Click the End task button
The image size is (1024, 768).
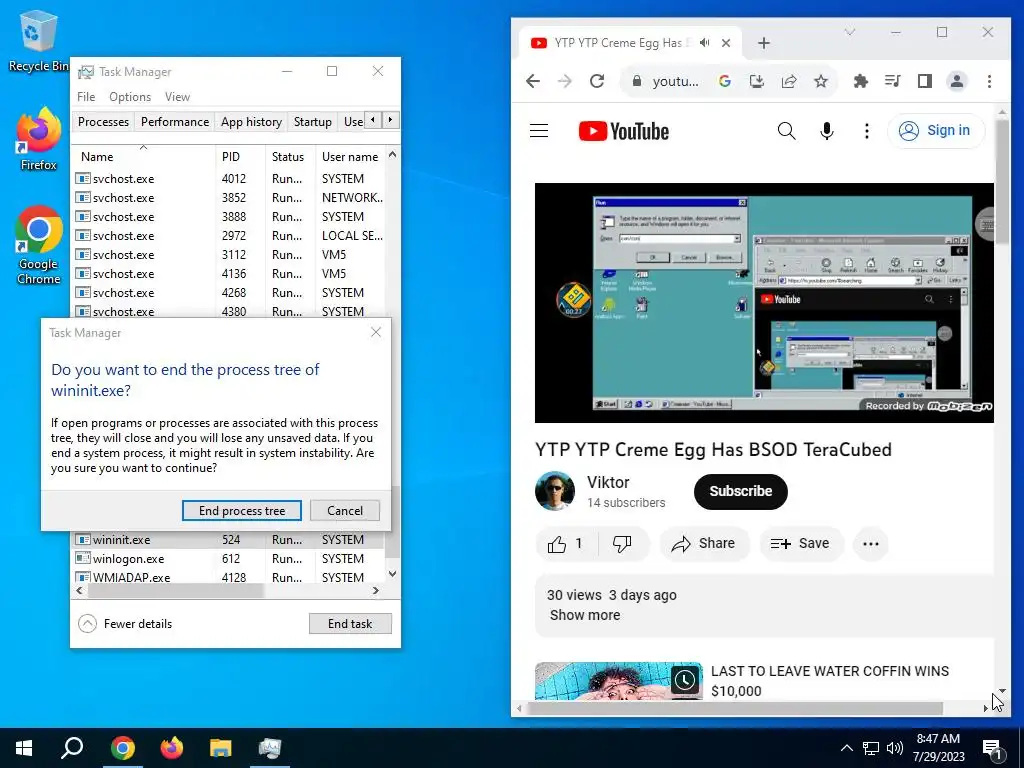(x=350, y=624)
